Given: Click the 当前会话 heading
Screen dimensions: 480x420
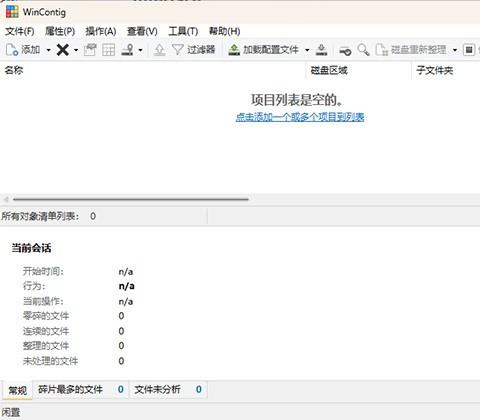Looking at the screenshot, I should pos(31,248).
